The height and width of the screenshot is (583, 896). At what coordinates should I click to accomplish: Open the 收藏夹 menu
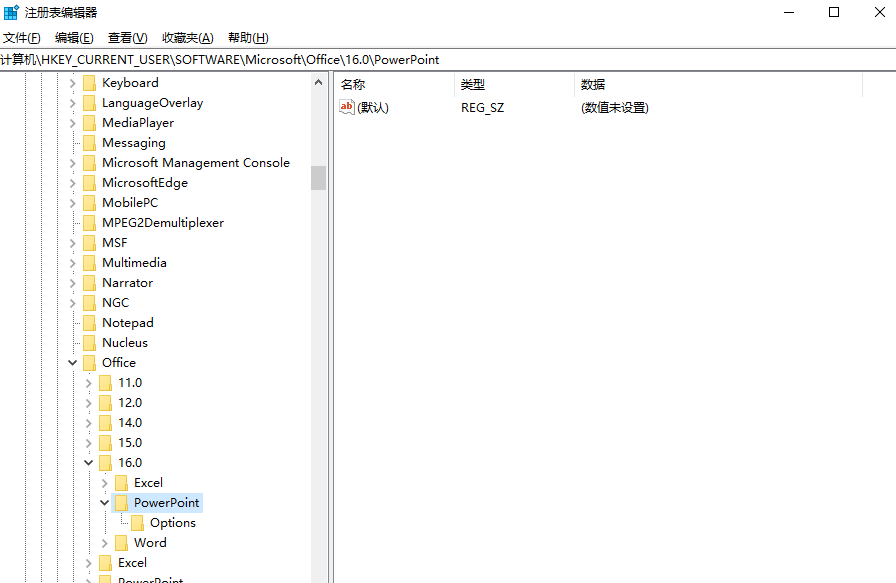pyautogui.click(x=186, y=37)
